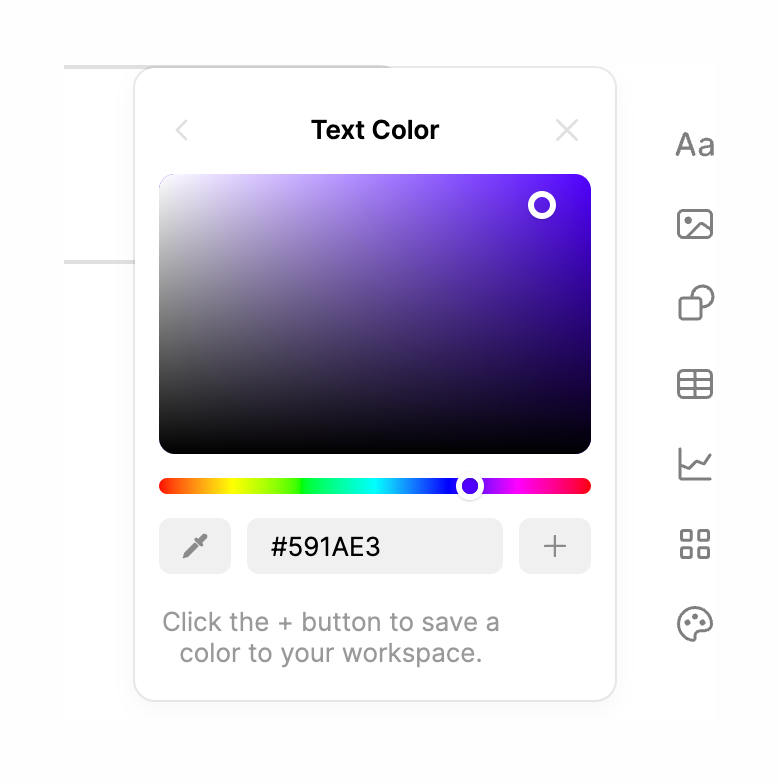The image size is (779, 784).
Task: Click the hue slider's purple handle
Action: [x=470, y=486]
